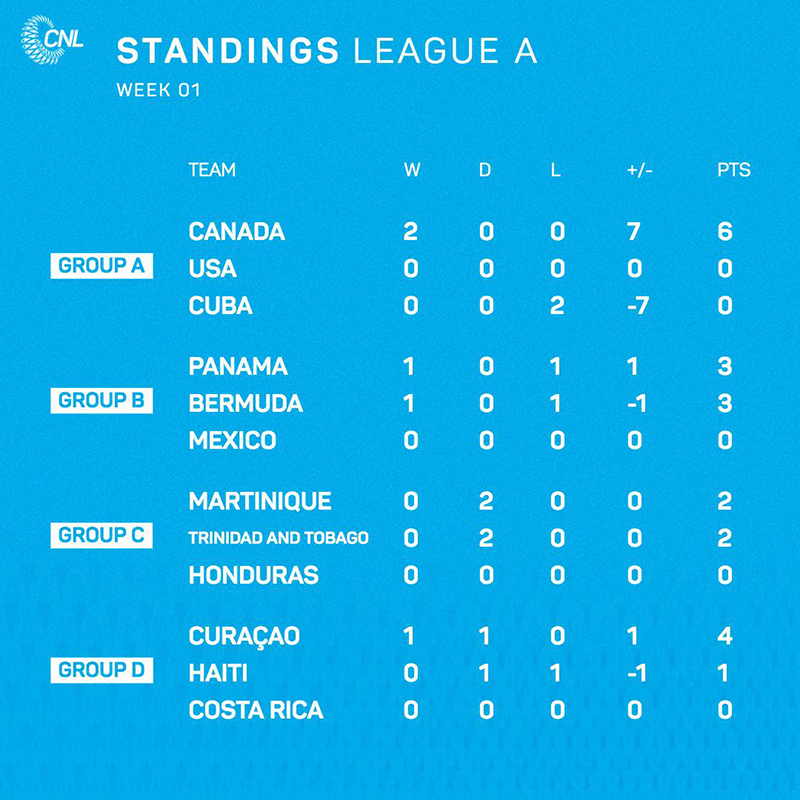Select the GROUP C label

click(102, 535)
